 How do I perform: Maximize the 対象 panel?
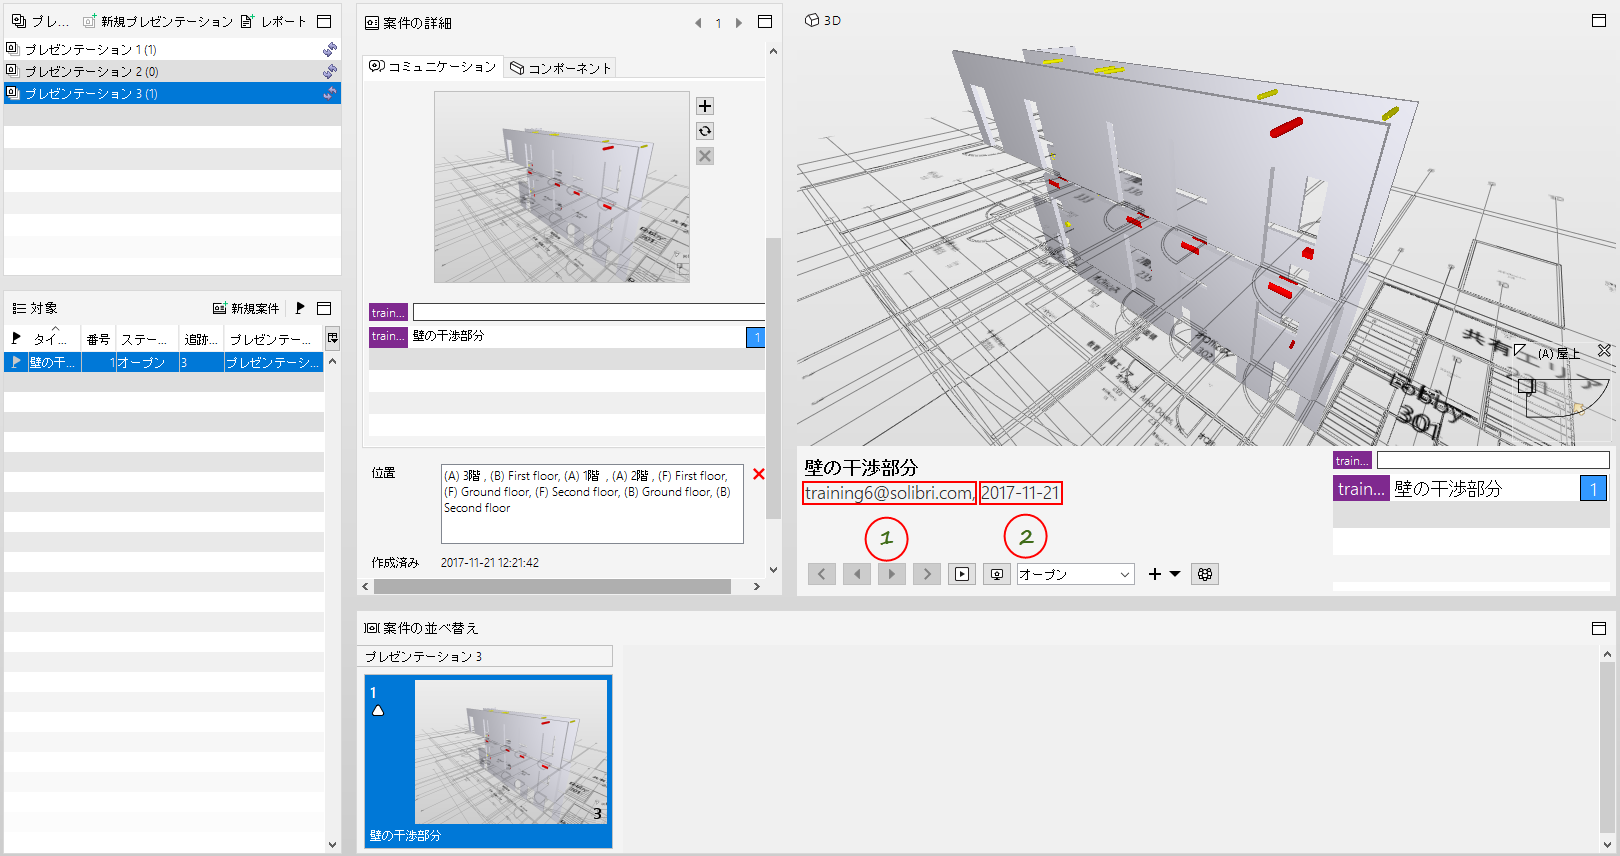point(324,308)
